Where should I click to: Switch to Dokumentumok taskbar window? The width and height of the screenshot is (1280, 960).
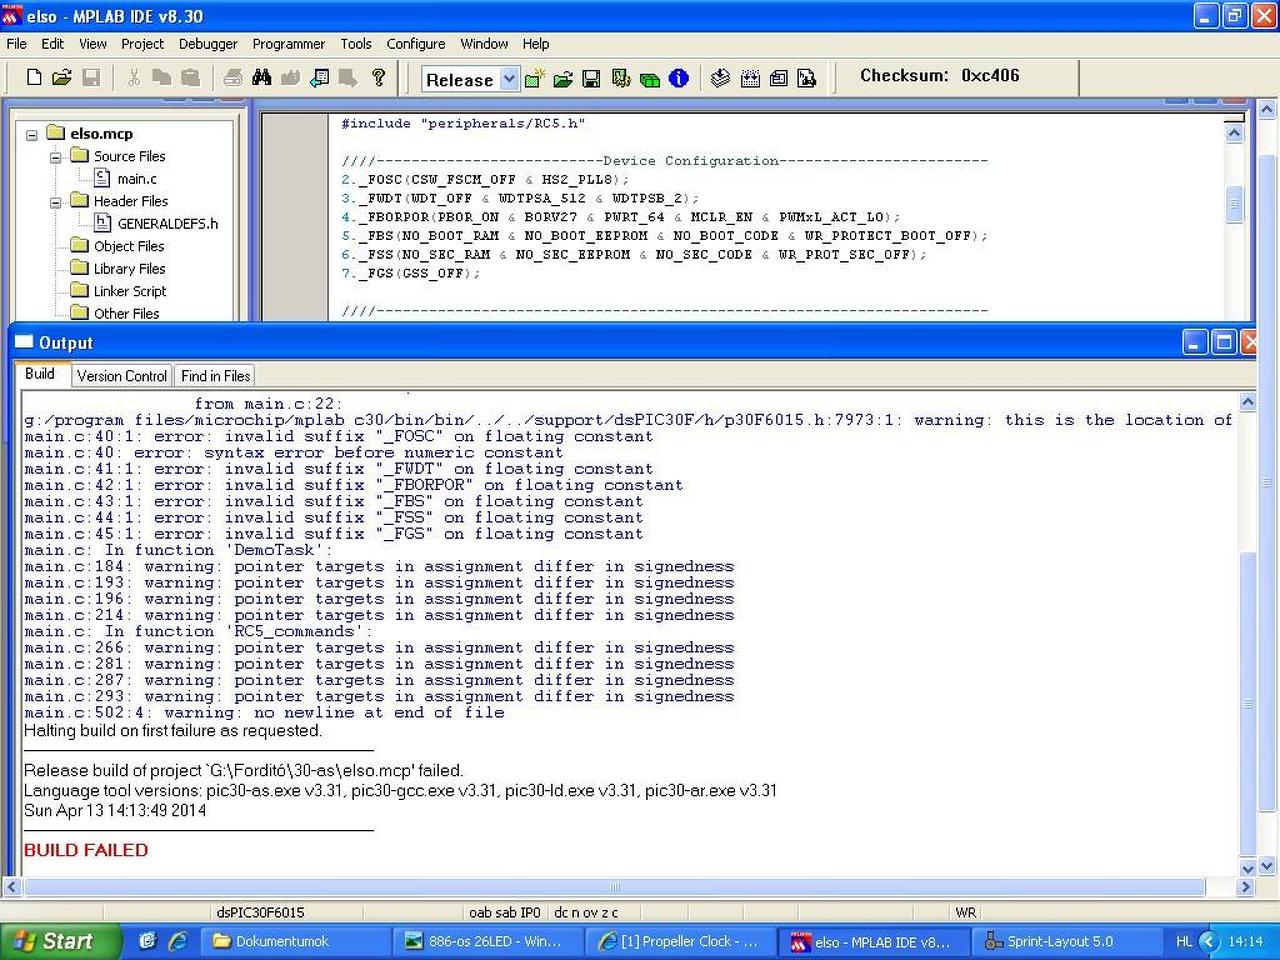[296, 941]
